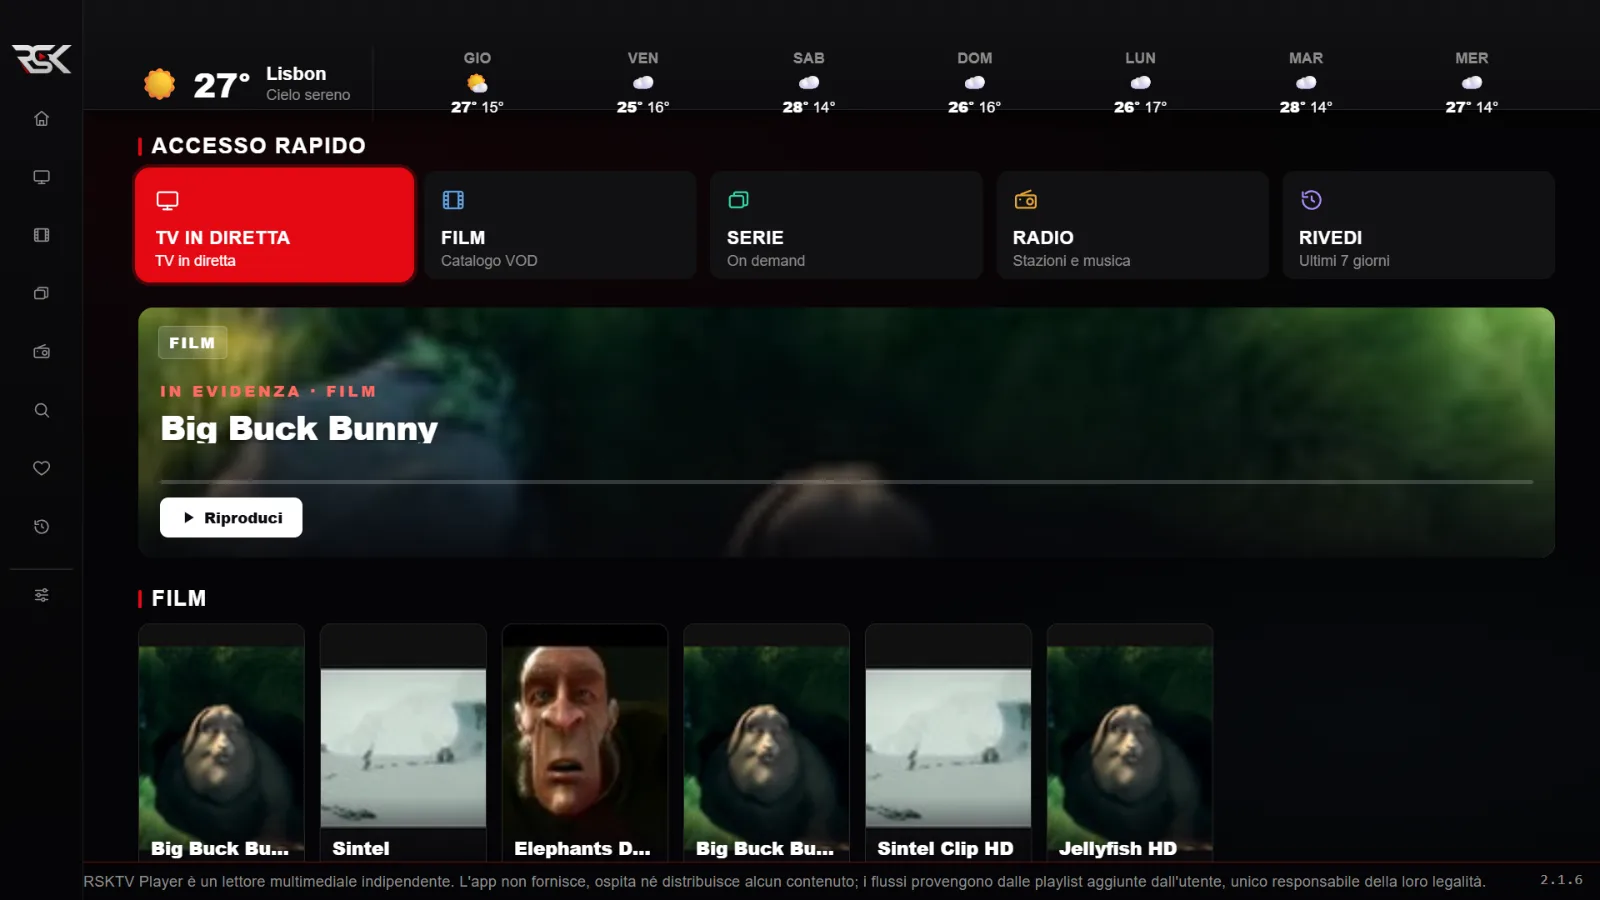Open the RADIO Stazioni e musica tile

[x=1132, y=225]
